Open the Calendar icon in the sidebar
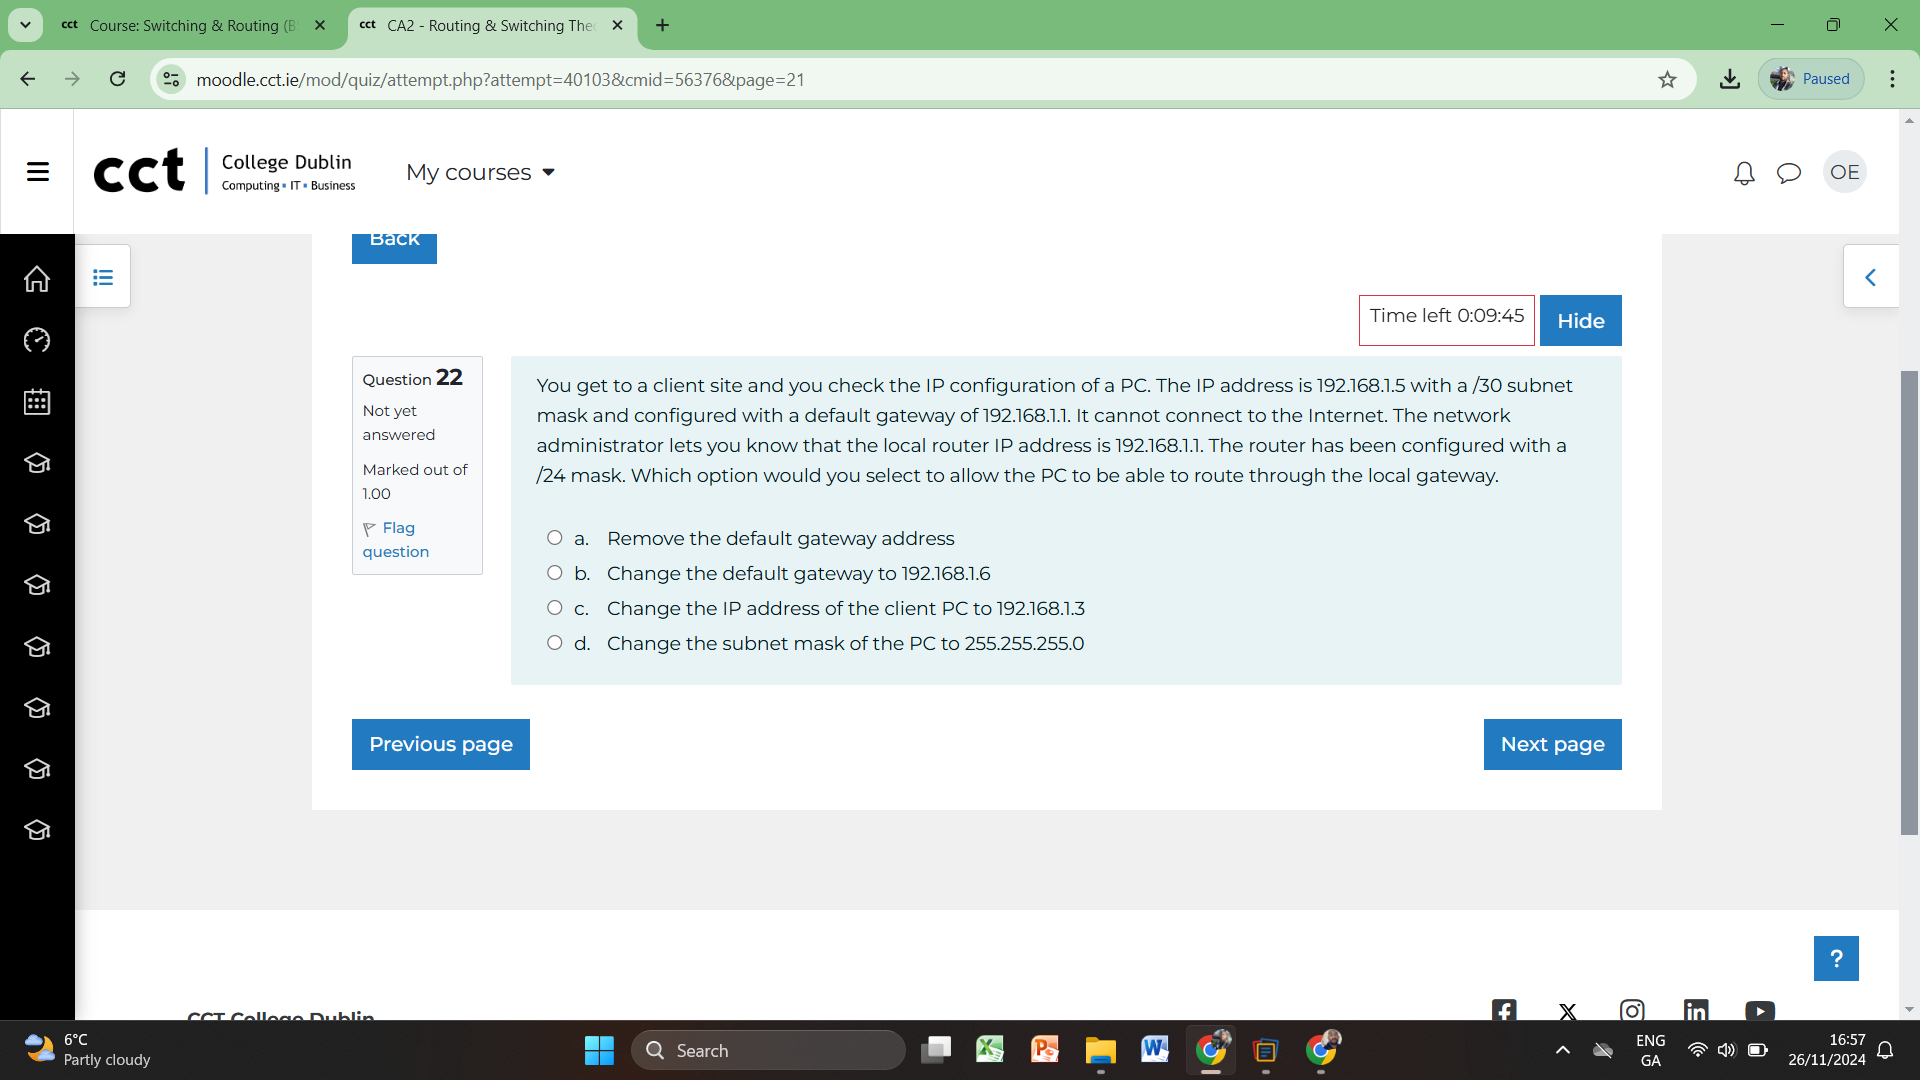 36,402
